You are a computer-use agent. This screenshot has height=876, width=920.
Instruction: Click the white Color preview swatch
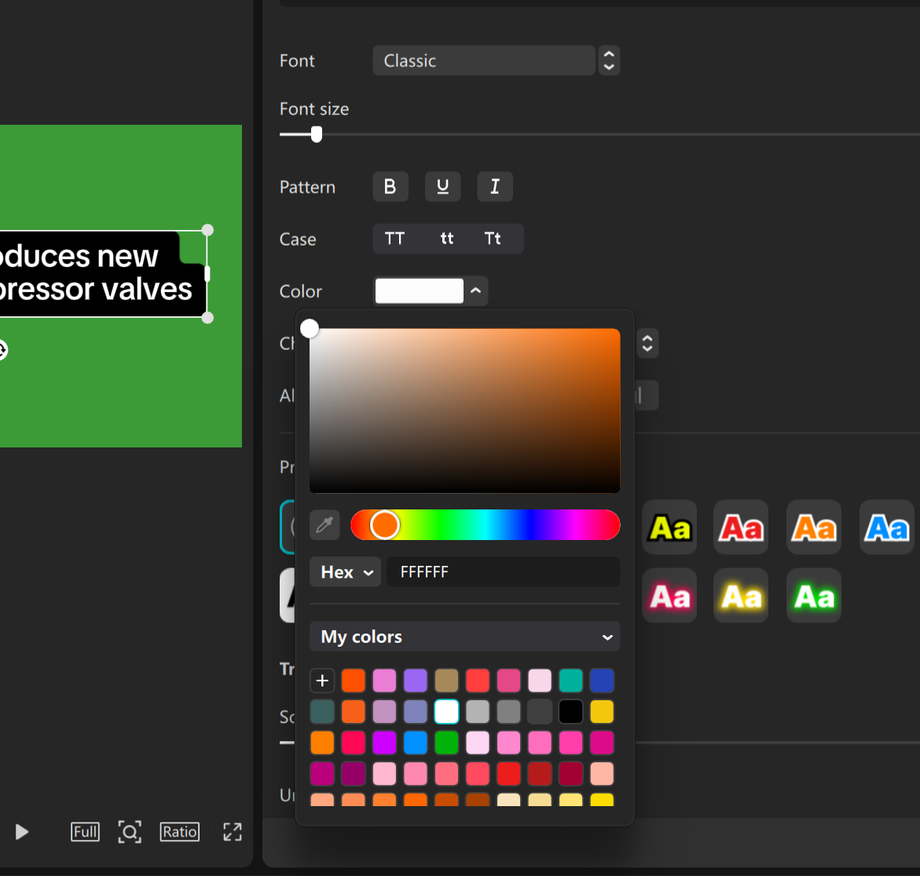coord(419,290)
